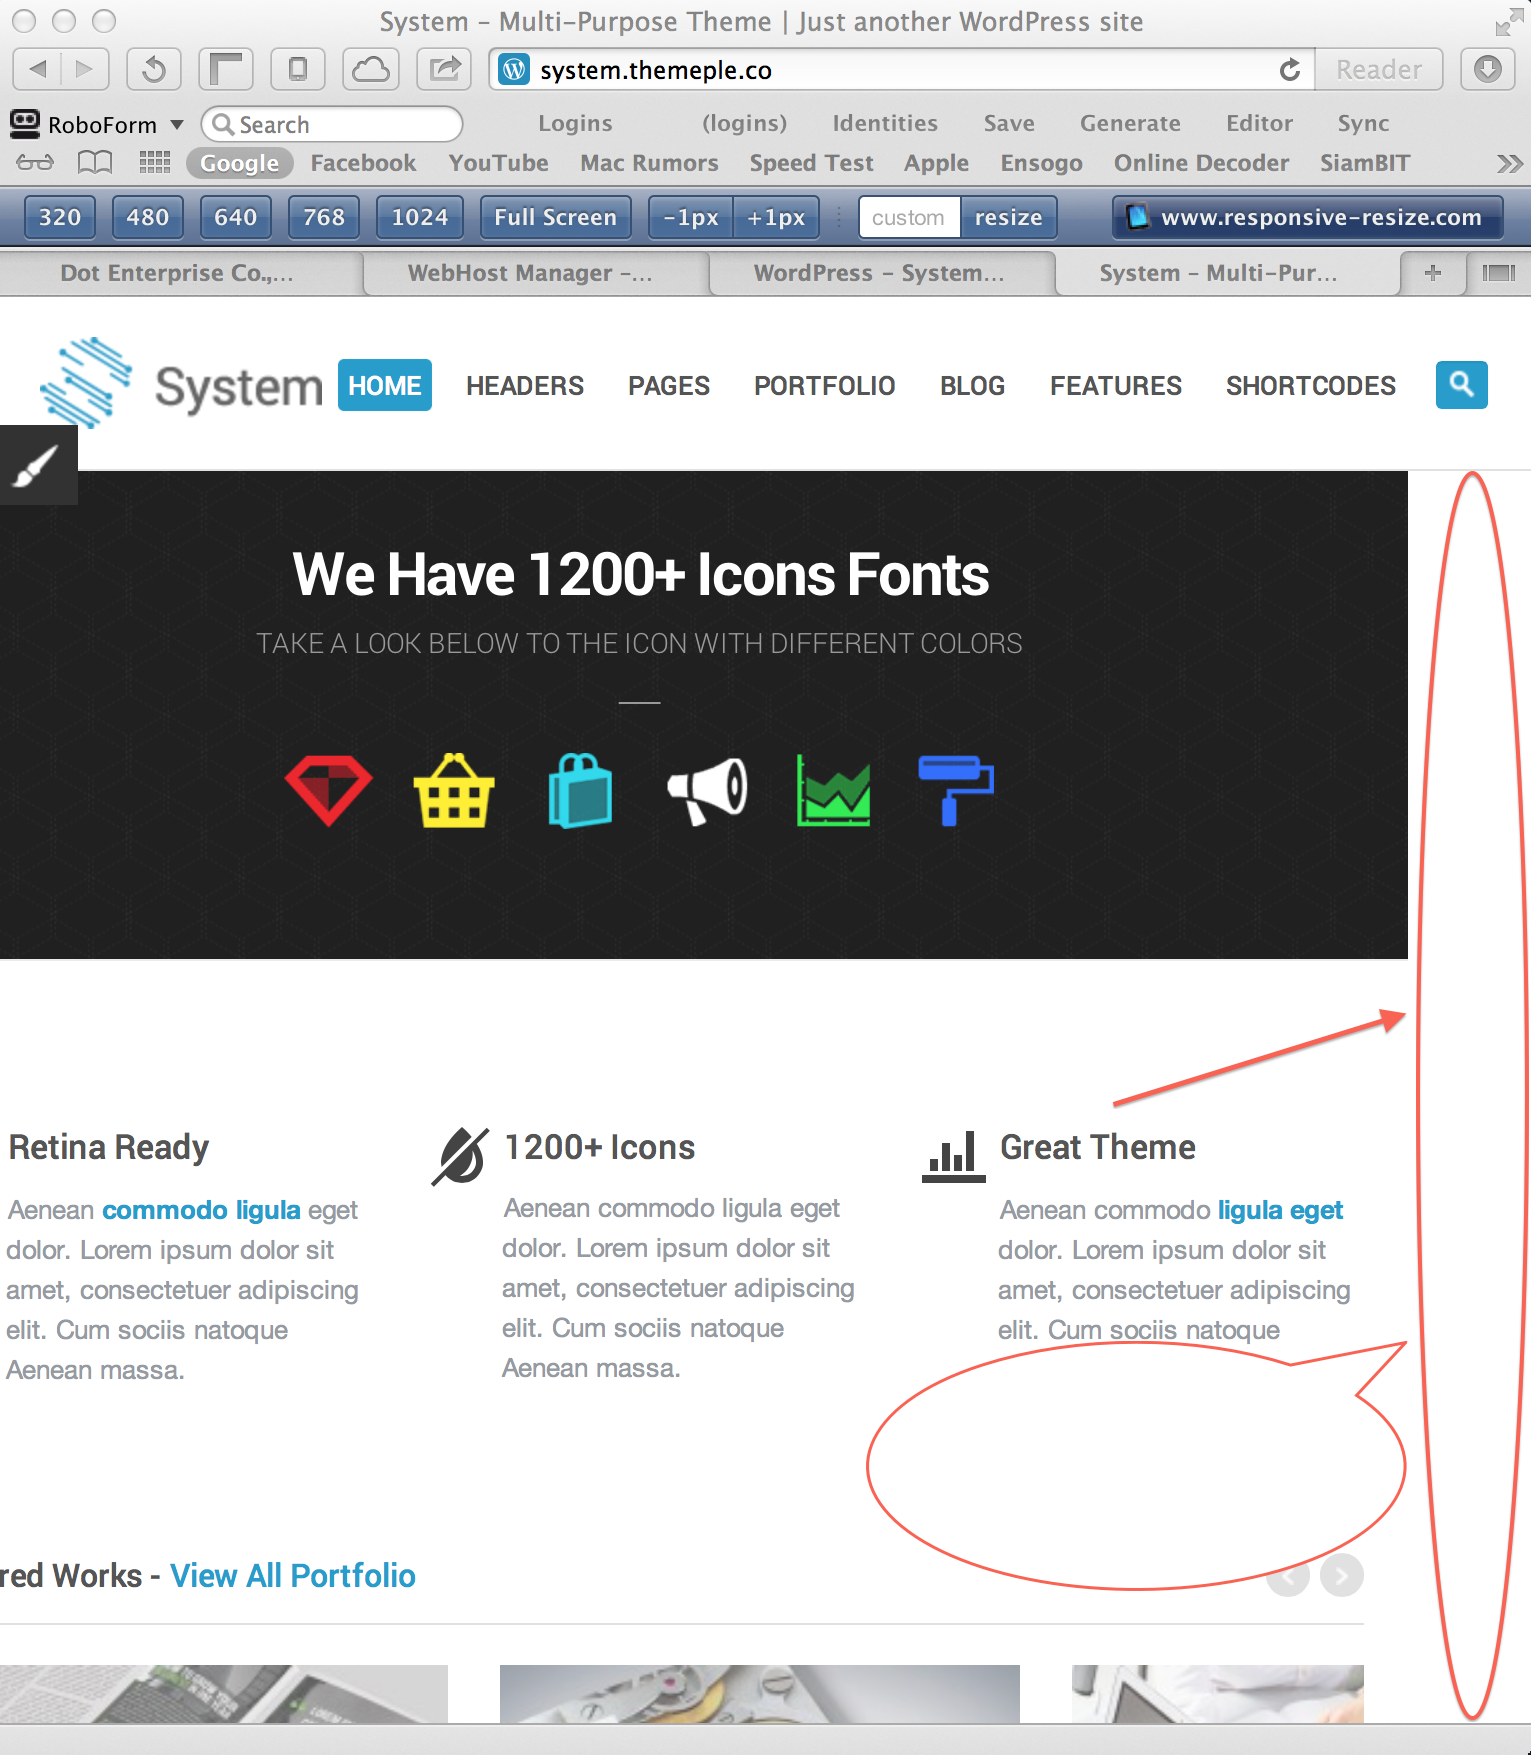Click the Safari forward arrow button
The height and width of the screenshot is (1755, 1531).
pos(86,69)
